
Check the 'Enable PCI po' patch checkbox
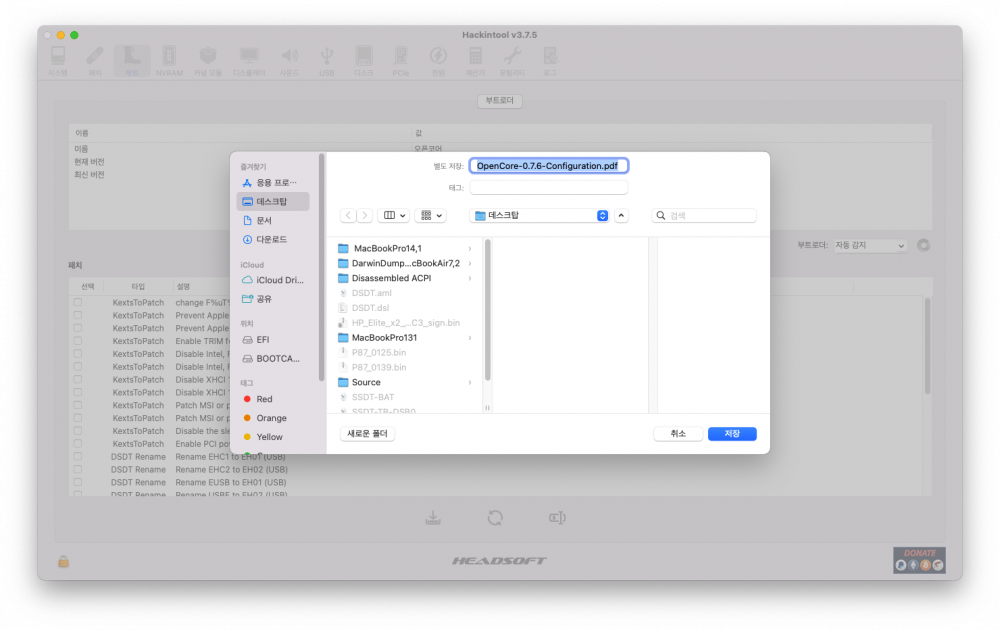(x=78, y=443)
